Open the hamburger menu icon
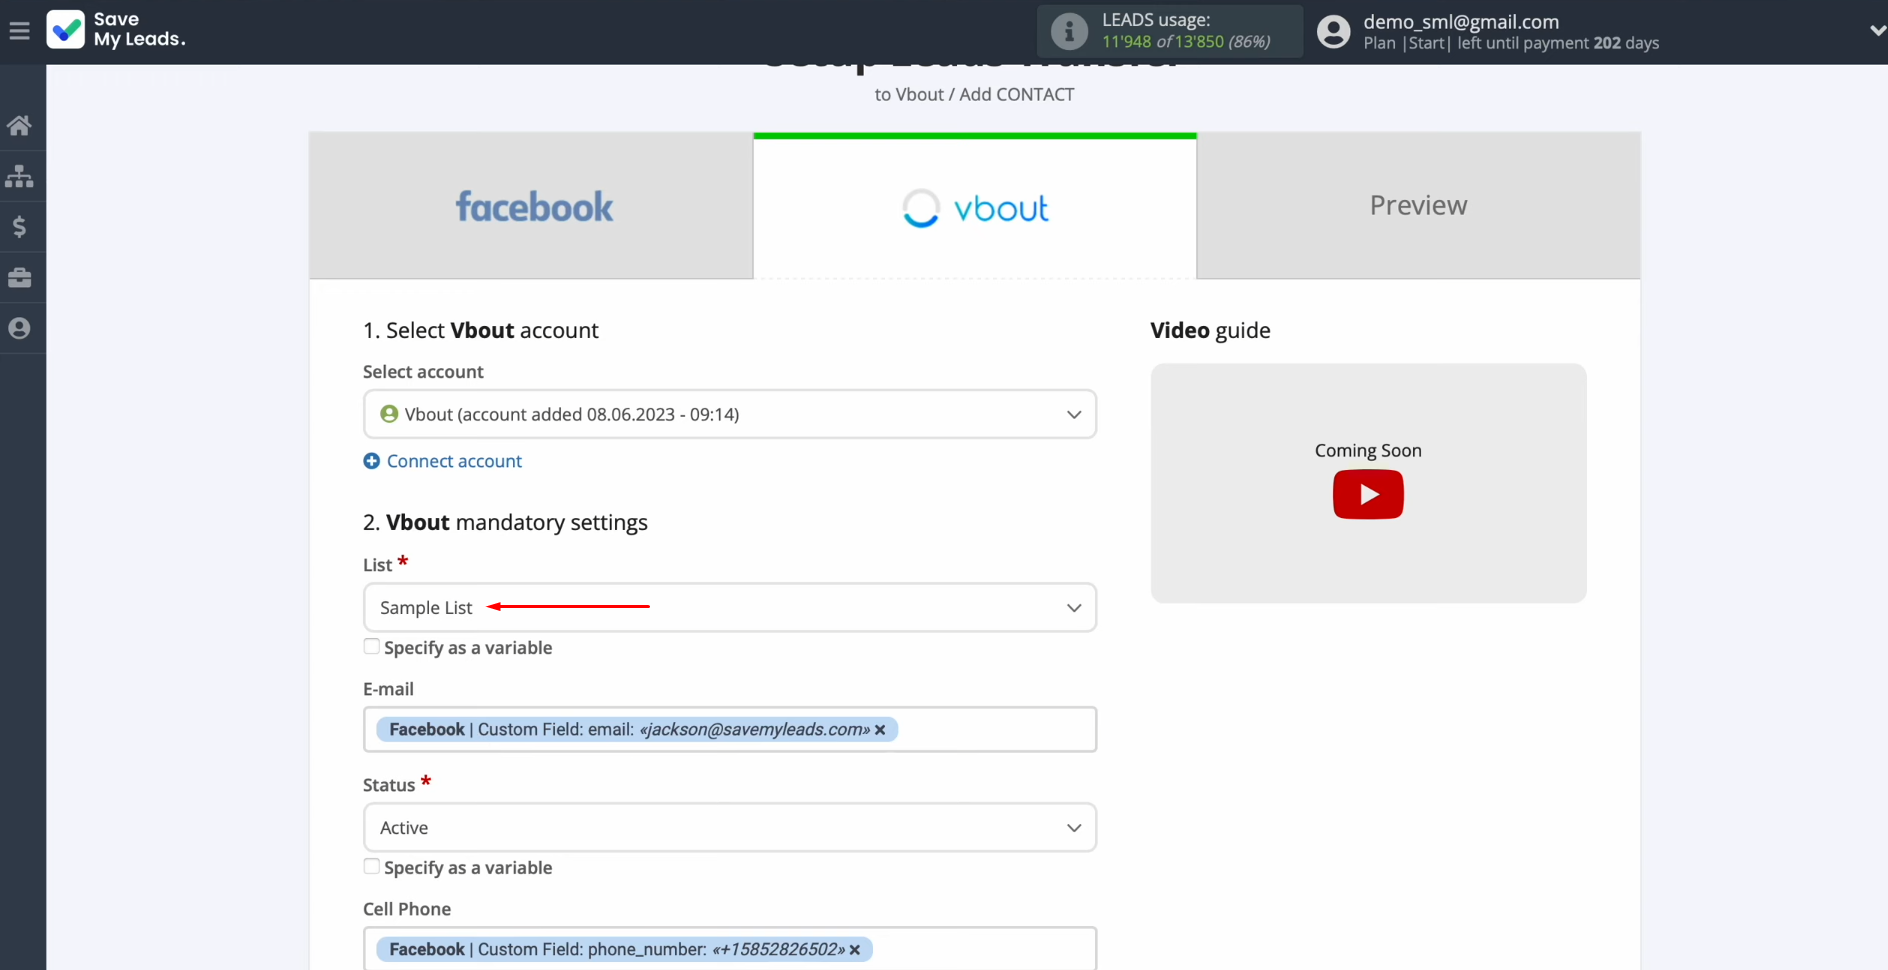The height and width of the screenshot is (970, 1888). pyautogui.click(x=19, y=32)
